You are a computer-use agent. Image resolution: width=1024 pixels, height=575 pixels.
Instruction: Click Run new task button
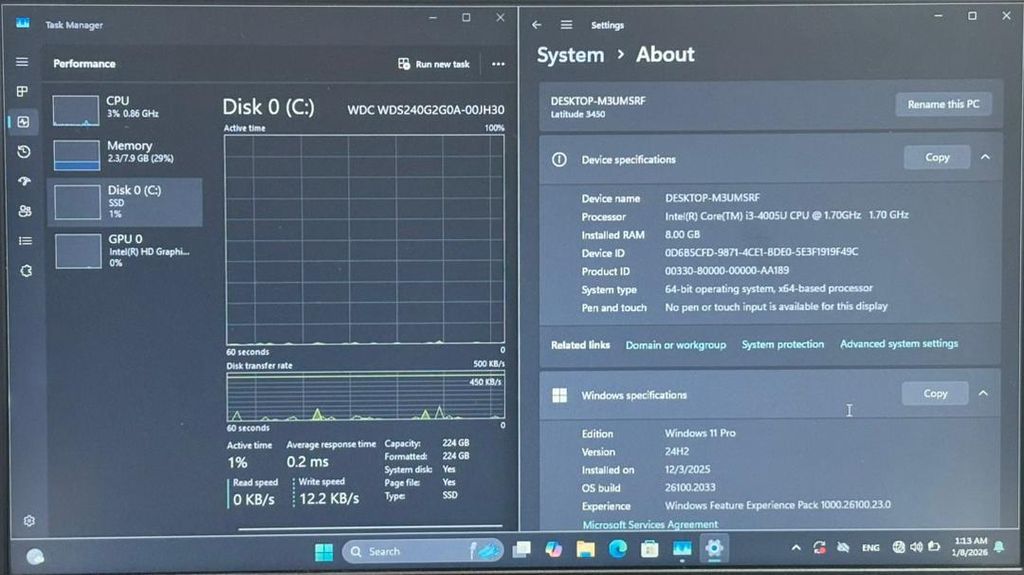click(x=433, y=64)
